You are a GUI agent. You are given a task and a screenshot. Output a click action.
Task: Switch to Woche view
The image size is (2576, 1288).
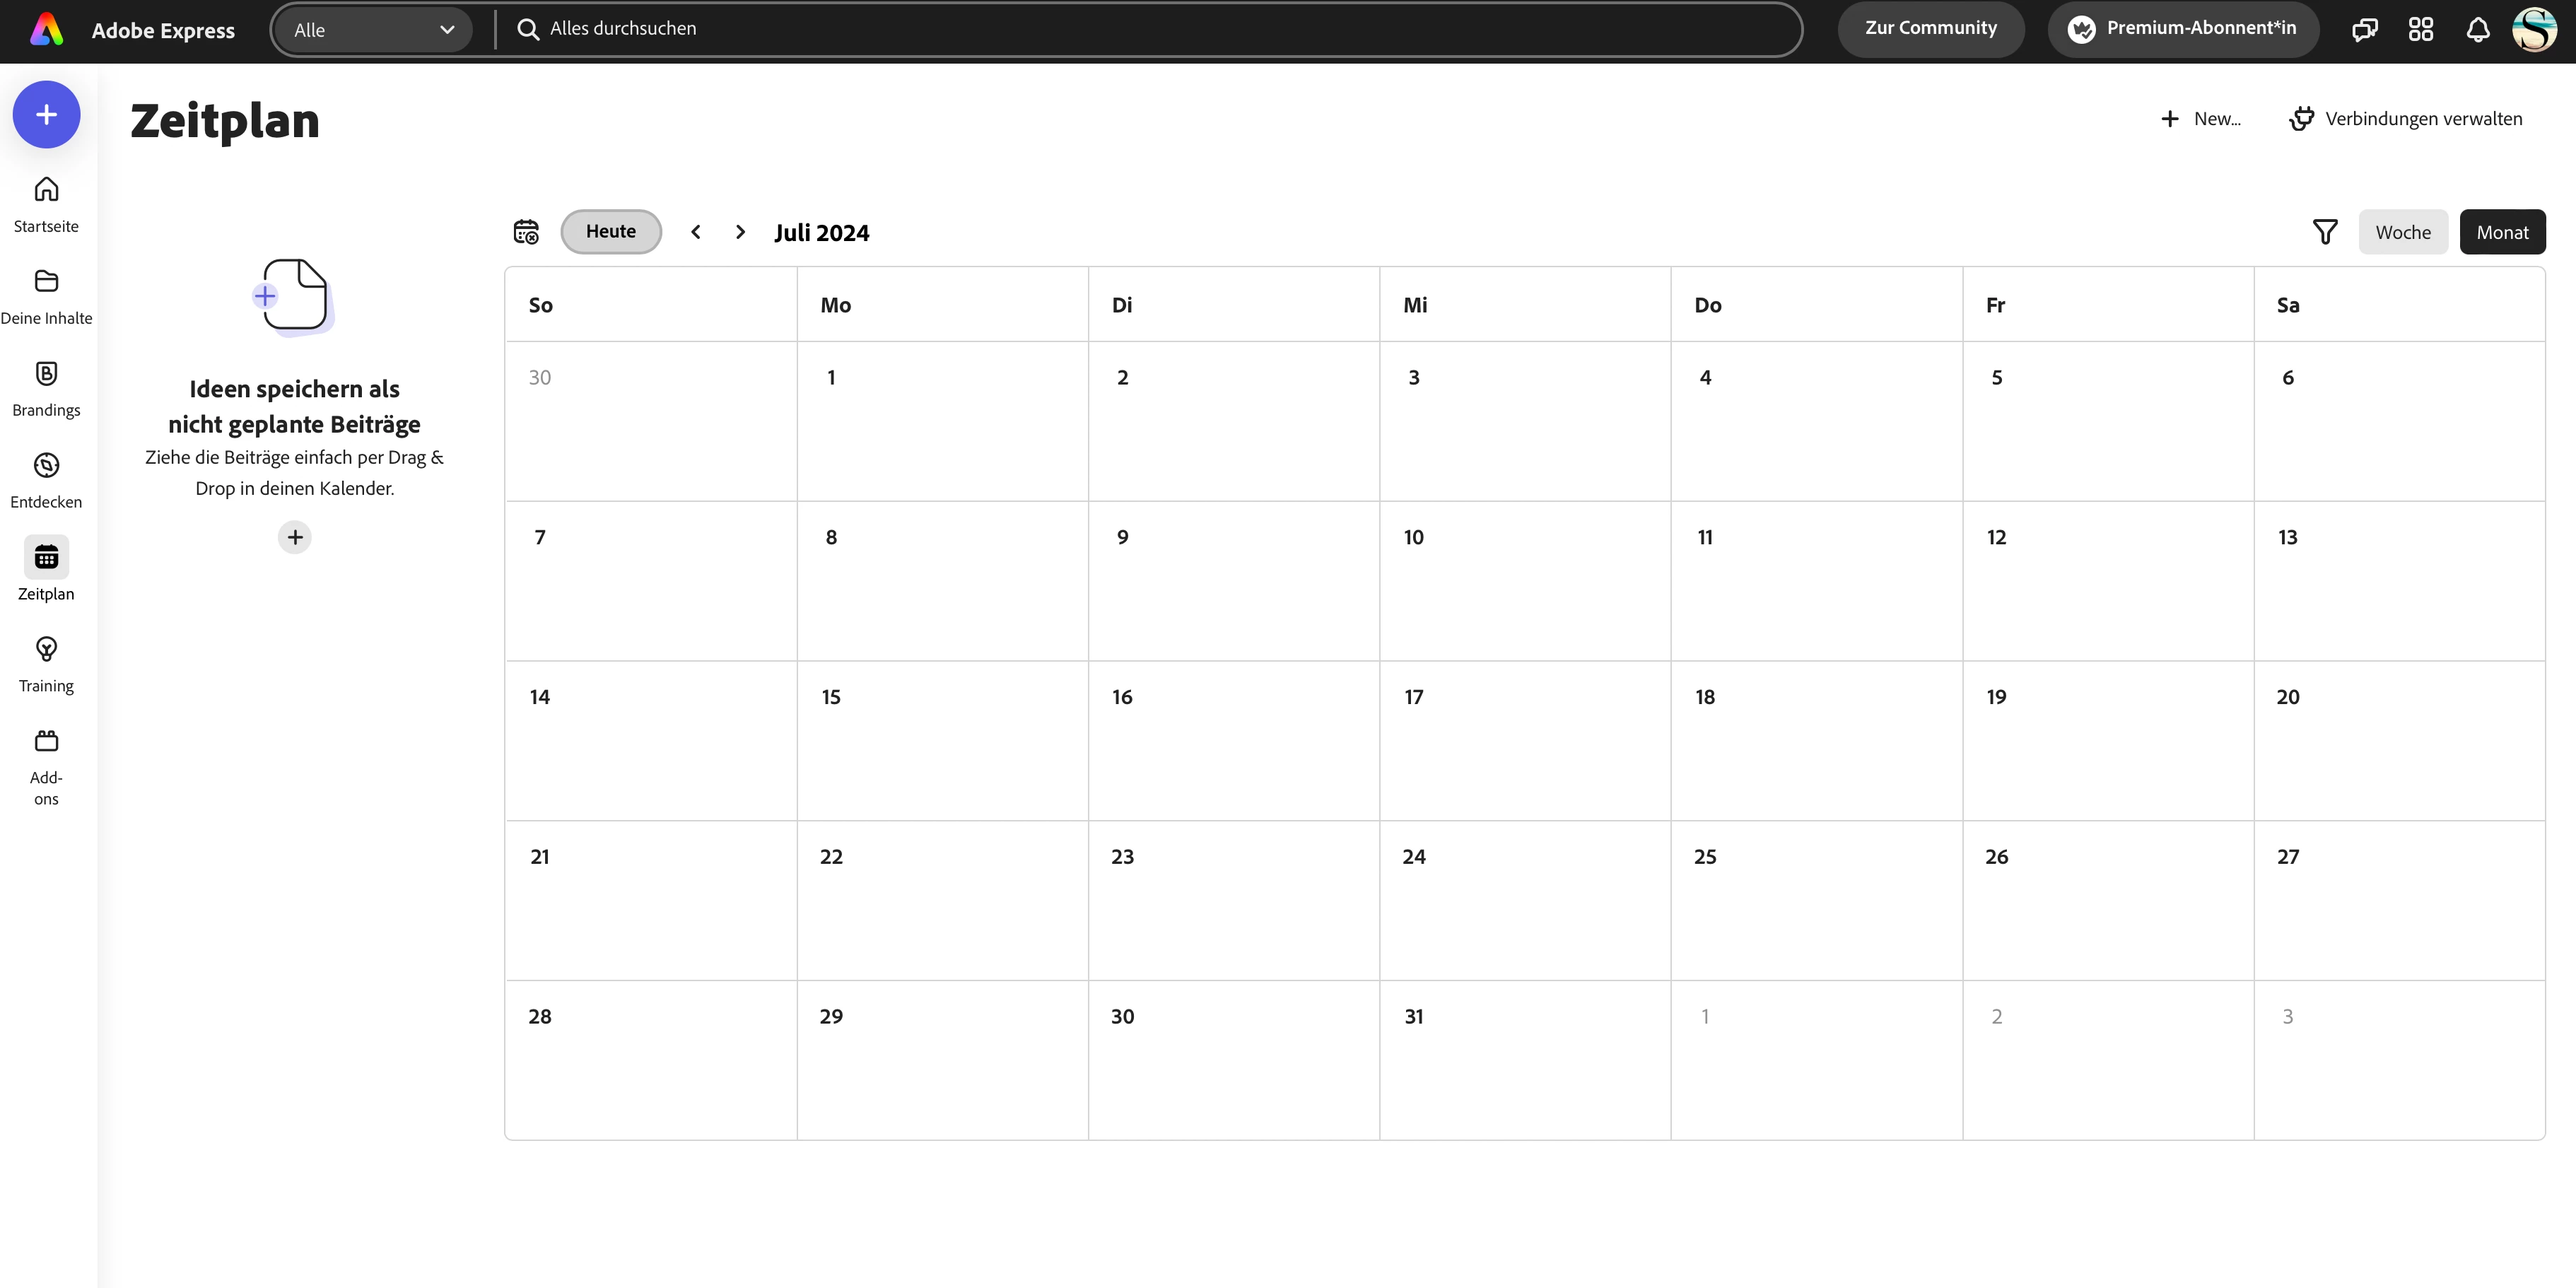[2402, 232]
